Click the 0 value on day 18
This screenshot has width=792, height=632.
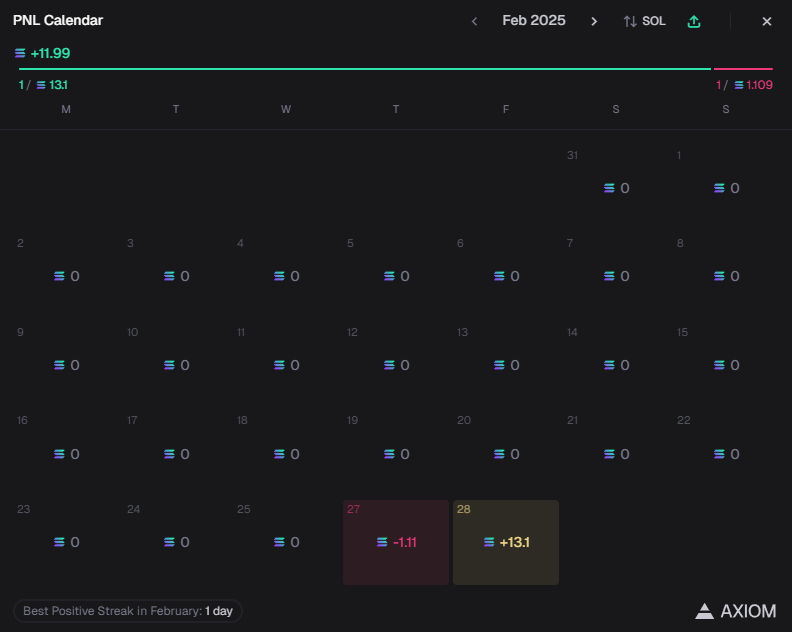tap(295, 454)
